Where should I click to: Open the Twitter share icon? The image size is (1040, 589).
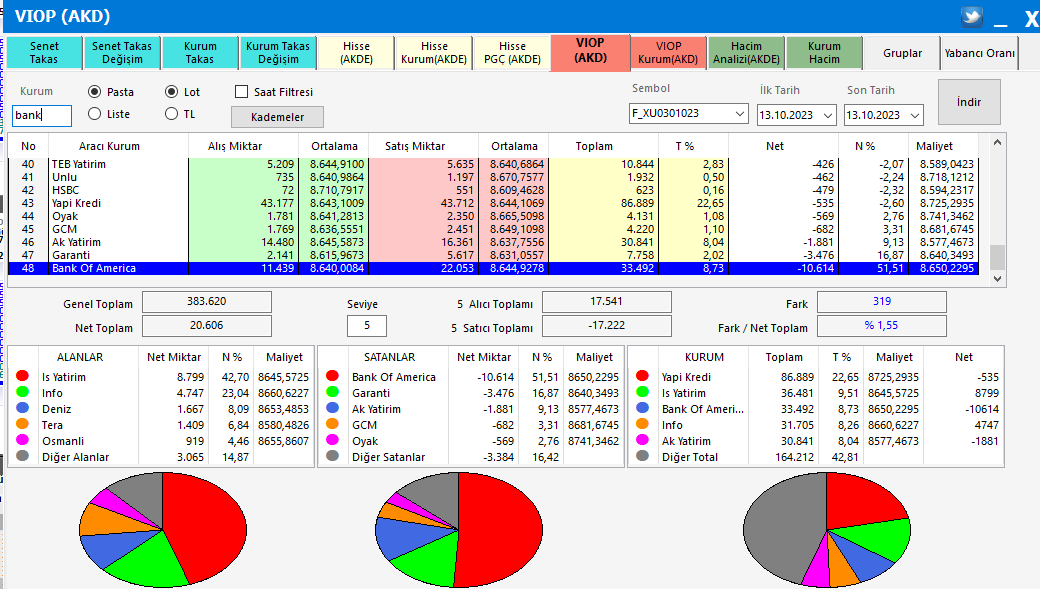coord(972,17)
